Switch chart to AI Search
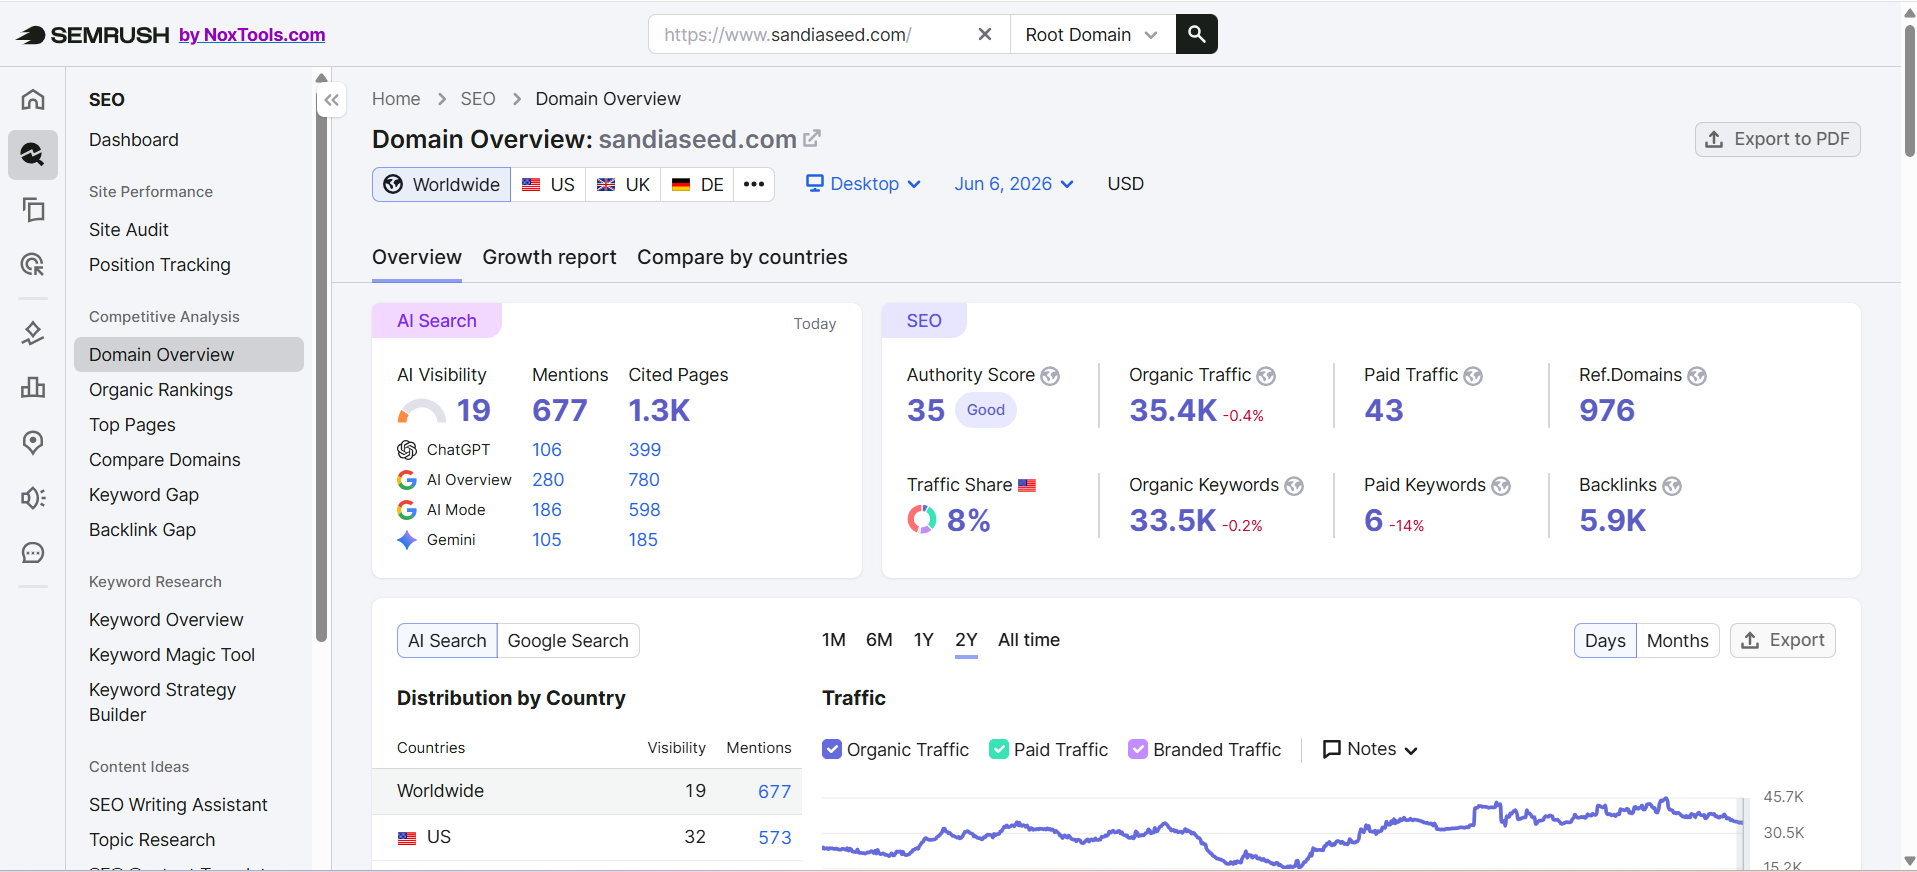 447,641
